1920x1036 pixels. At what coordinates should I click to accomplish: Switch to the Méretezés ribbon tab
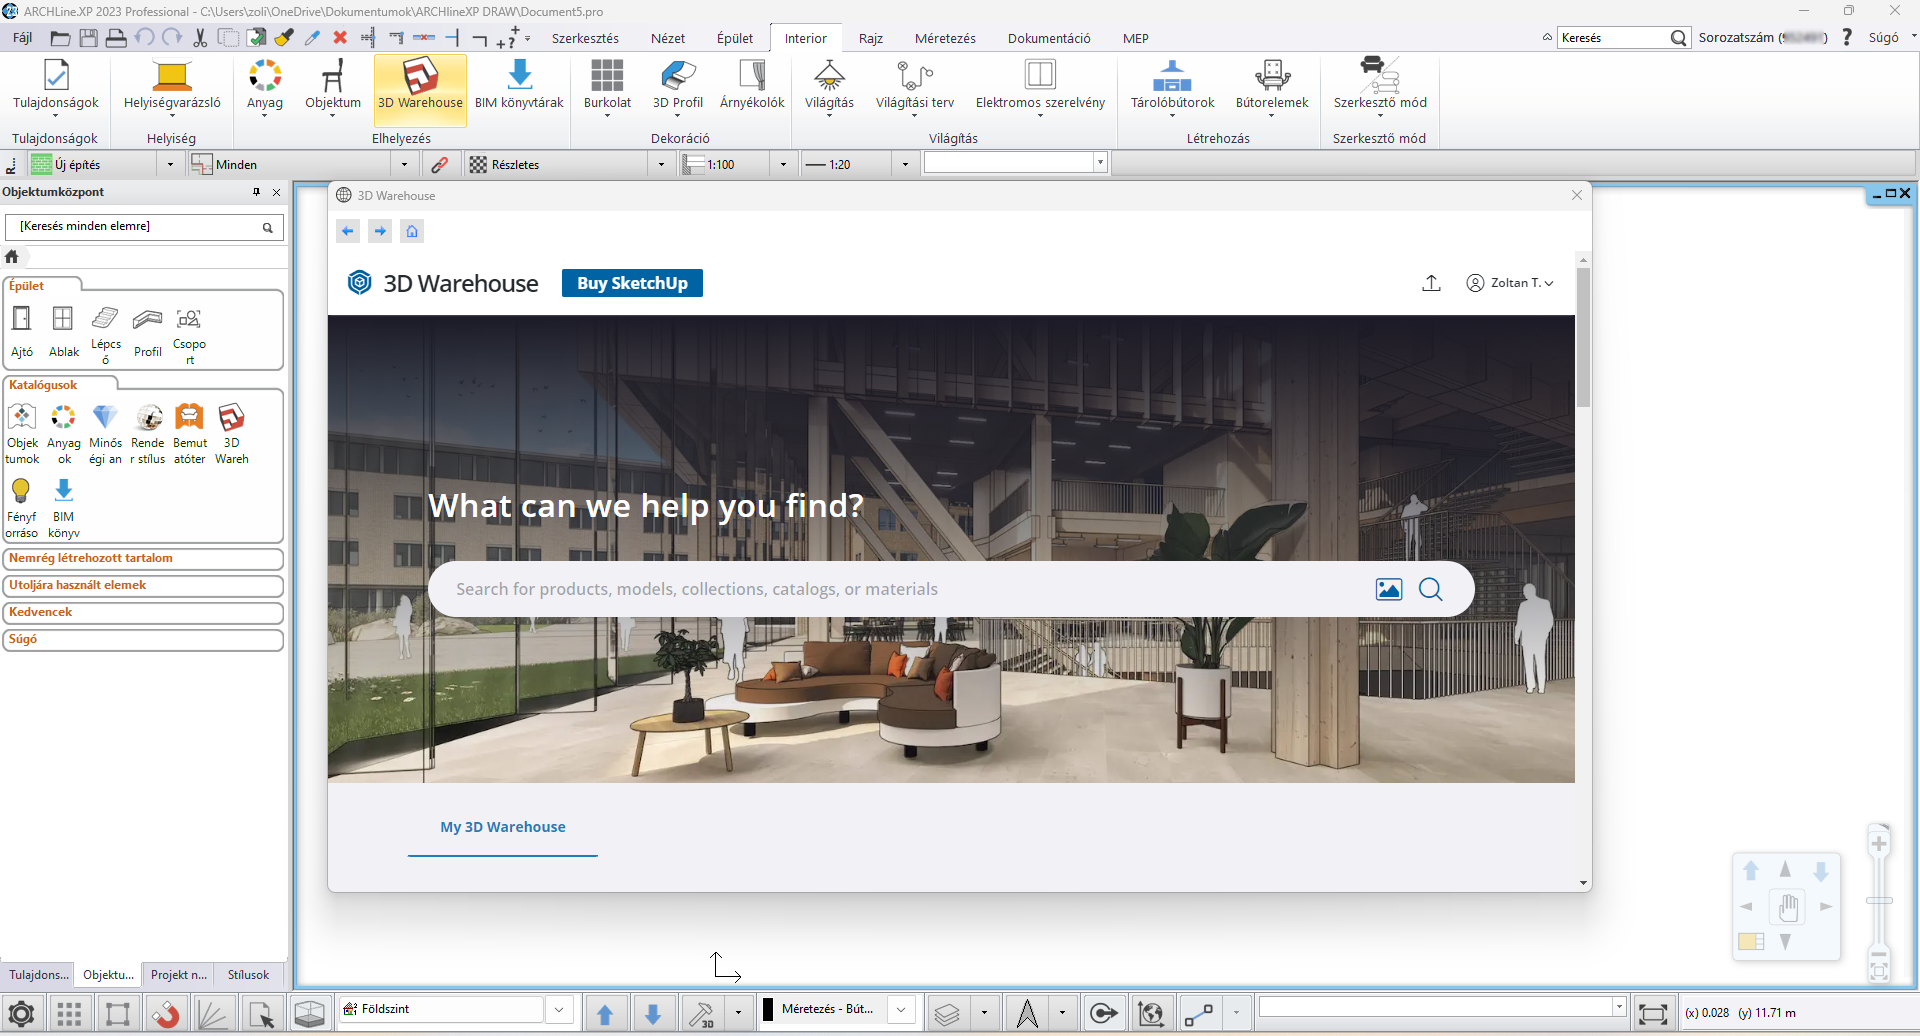click(945, 38)
